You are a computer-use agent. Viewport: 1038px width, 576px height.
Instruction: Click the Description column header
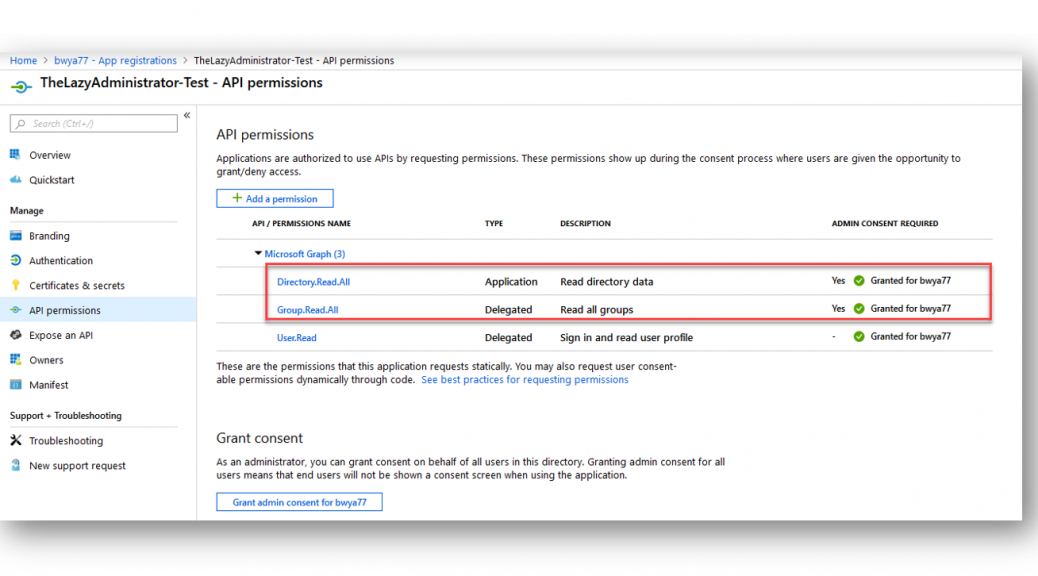pos(585,224)
